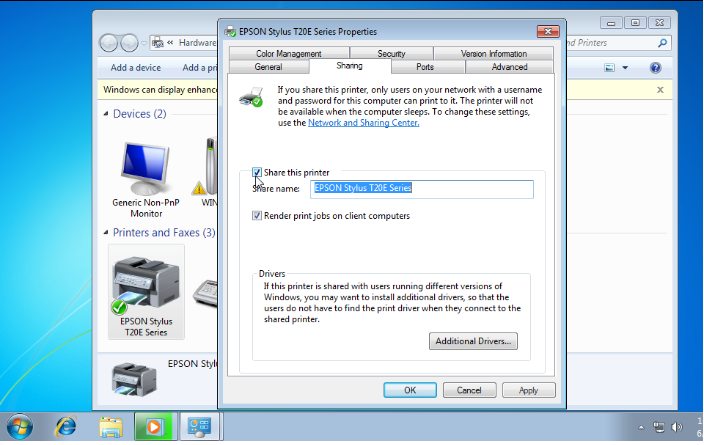Click the Forward navigation arrow in Explorer window
This screenshot has width=704, height=445.
point(129,43)
